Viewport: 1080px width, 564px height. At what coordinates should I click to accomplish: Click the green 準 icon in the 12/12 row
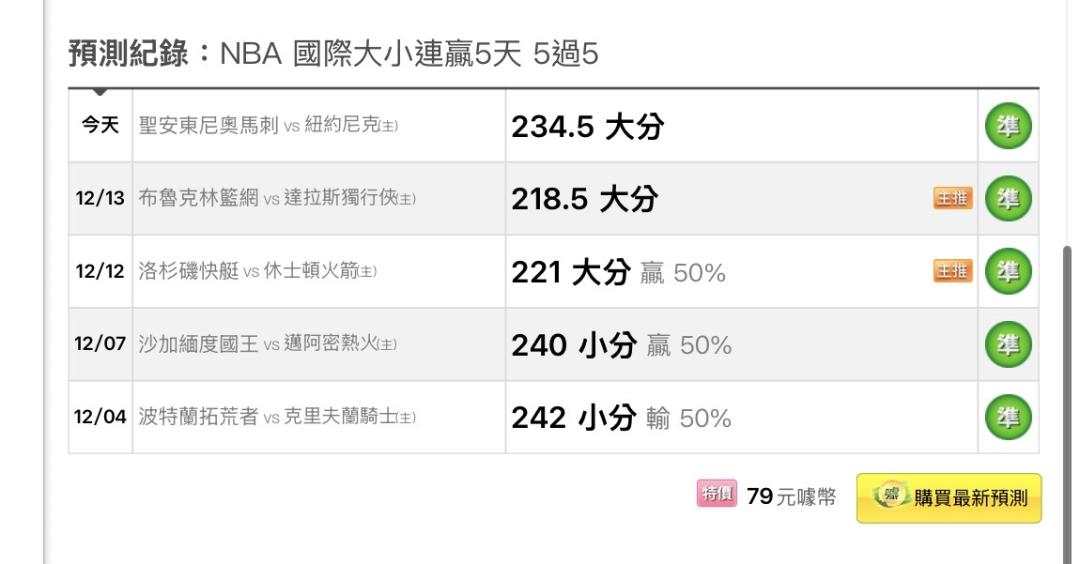click(1009, 272)
